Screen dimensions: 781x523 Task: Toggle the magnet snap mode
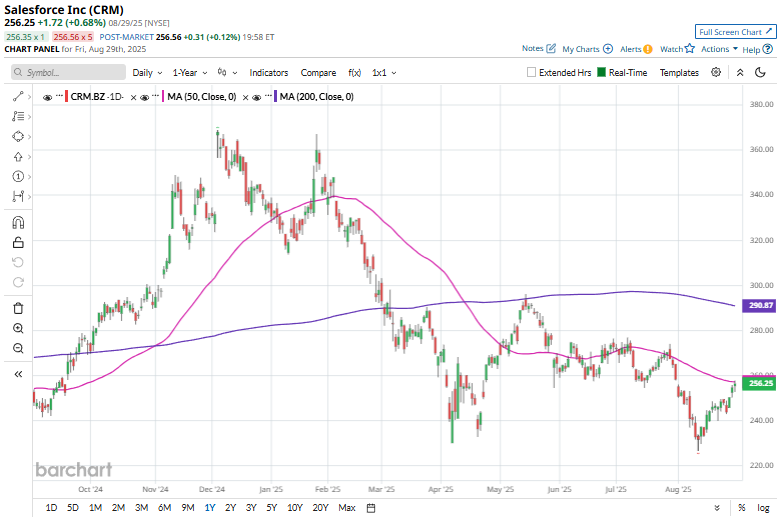pos(18,223)
